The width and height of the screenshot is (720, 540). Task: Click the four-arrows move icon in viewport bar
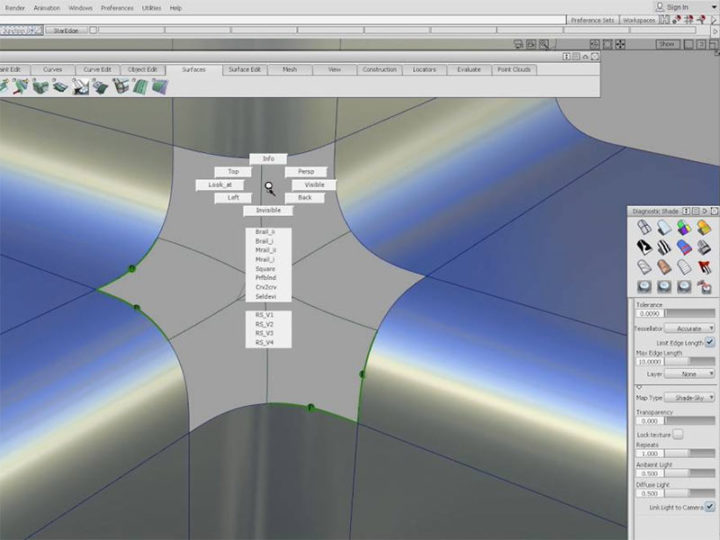click(620, 44)
